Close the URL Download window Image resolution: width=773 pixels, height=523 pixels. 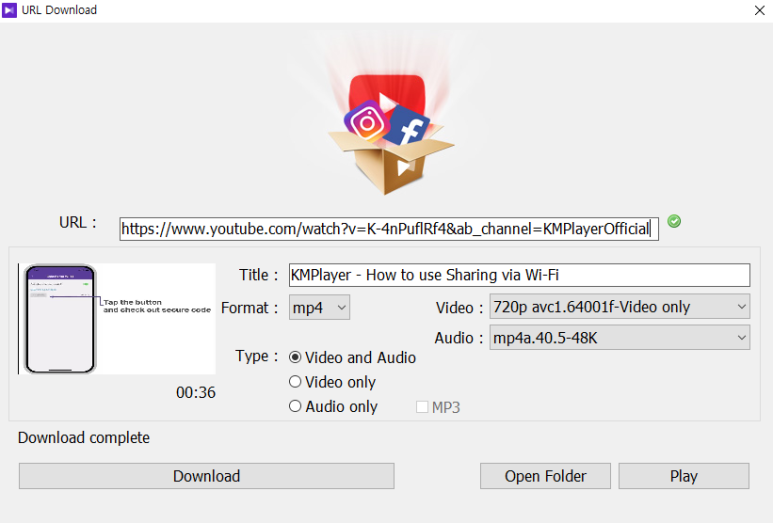[x=759, y=10]
